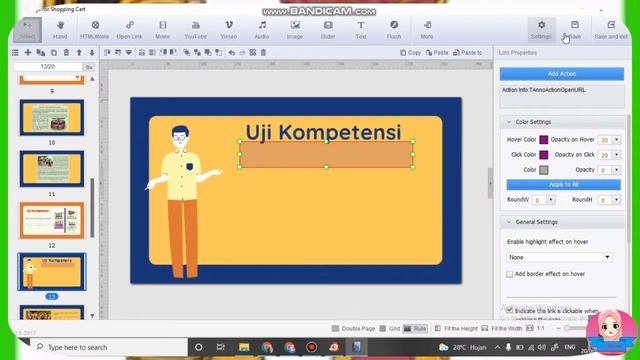Collapse the Color Settings section

(509, 122)
